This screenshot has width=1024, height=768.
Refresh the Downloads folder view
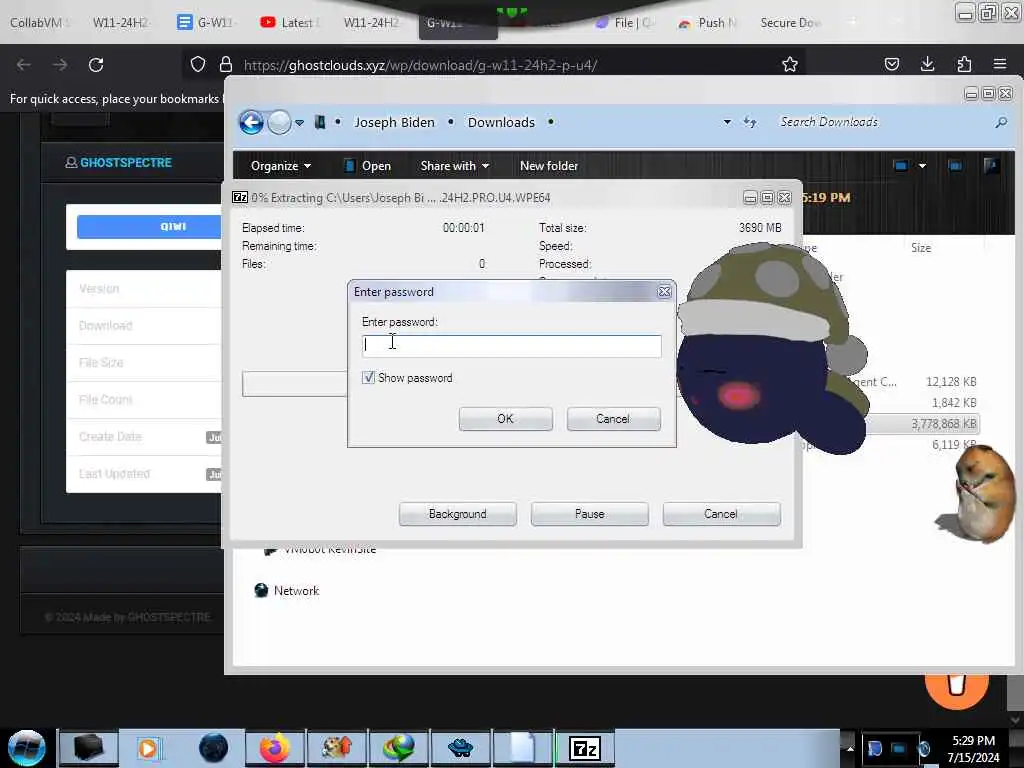pos(750,122)
